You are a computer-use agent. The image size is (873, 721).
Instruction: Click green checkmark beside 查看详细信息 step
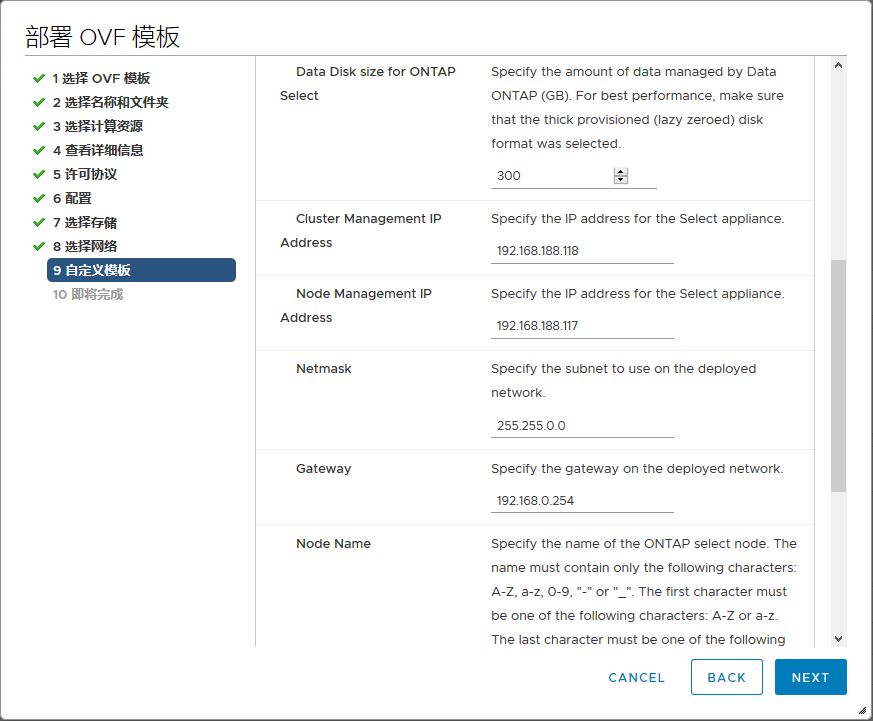point(38,150)
